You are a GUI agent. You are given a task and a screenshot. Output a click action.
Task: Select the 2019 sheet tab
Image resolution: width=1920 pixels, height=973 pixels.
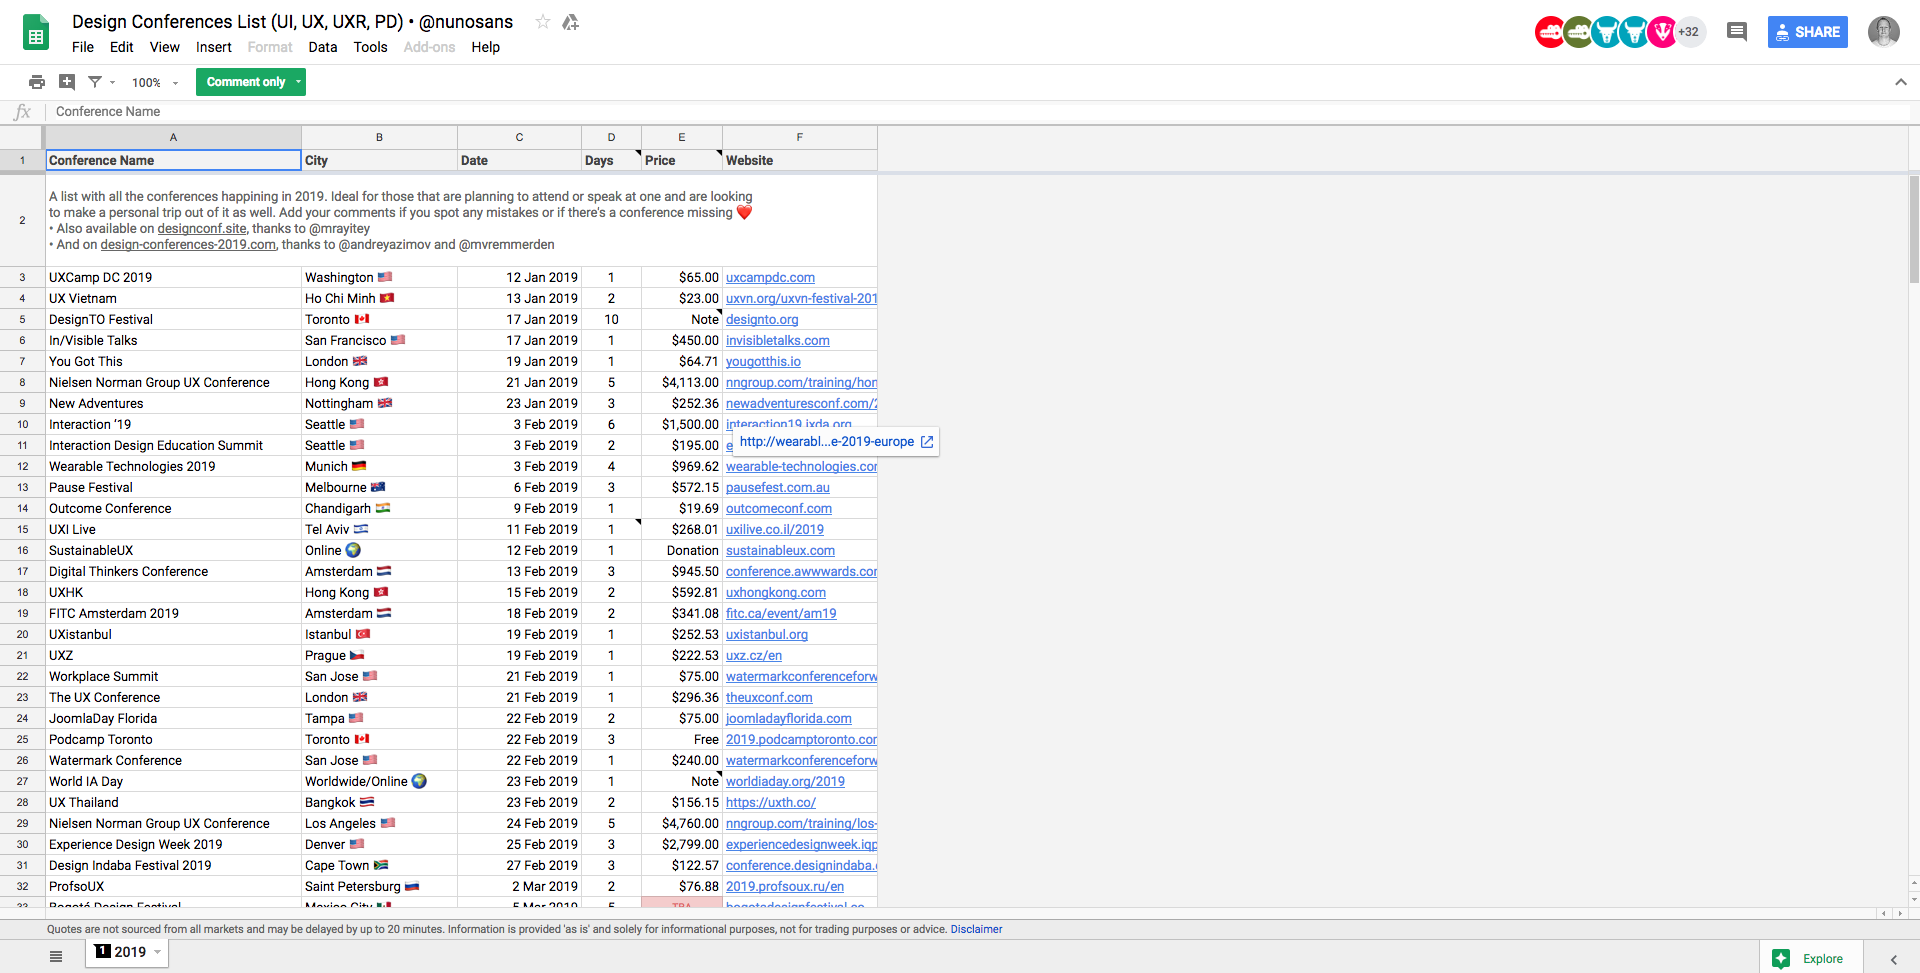129,952
